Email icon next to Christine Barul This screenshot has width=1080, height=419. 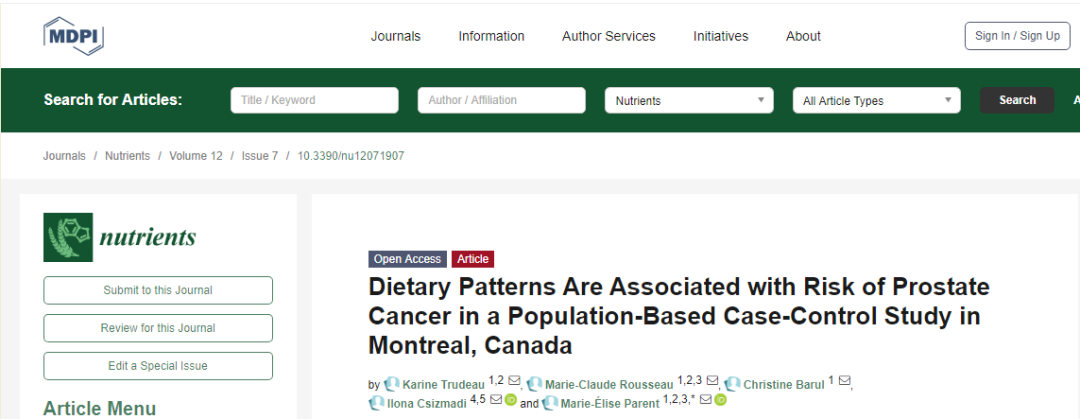[844, 380]
